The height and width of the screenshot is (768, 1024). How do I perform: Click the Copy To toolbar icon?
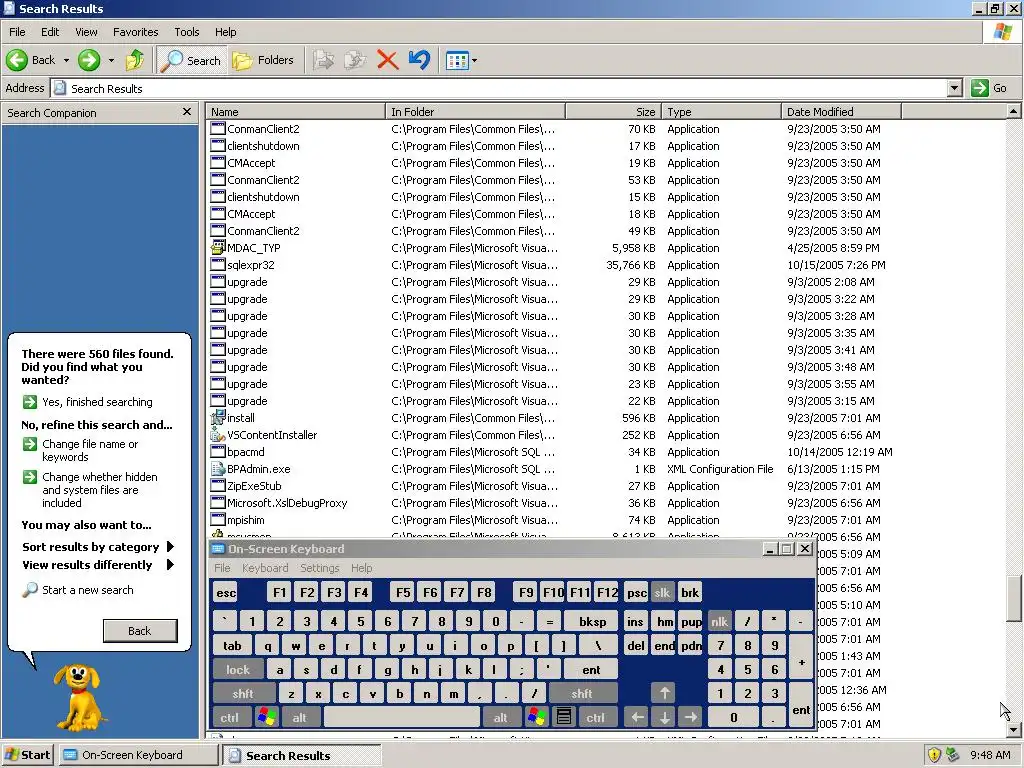[x=355, y=60]
